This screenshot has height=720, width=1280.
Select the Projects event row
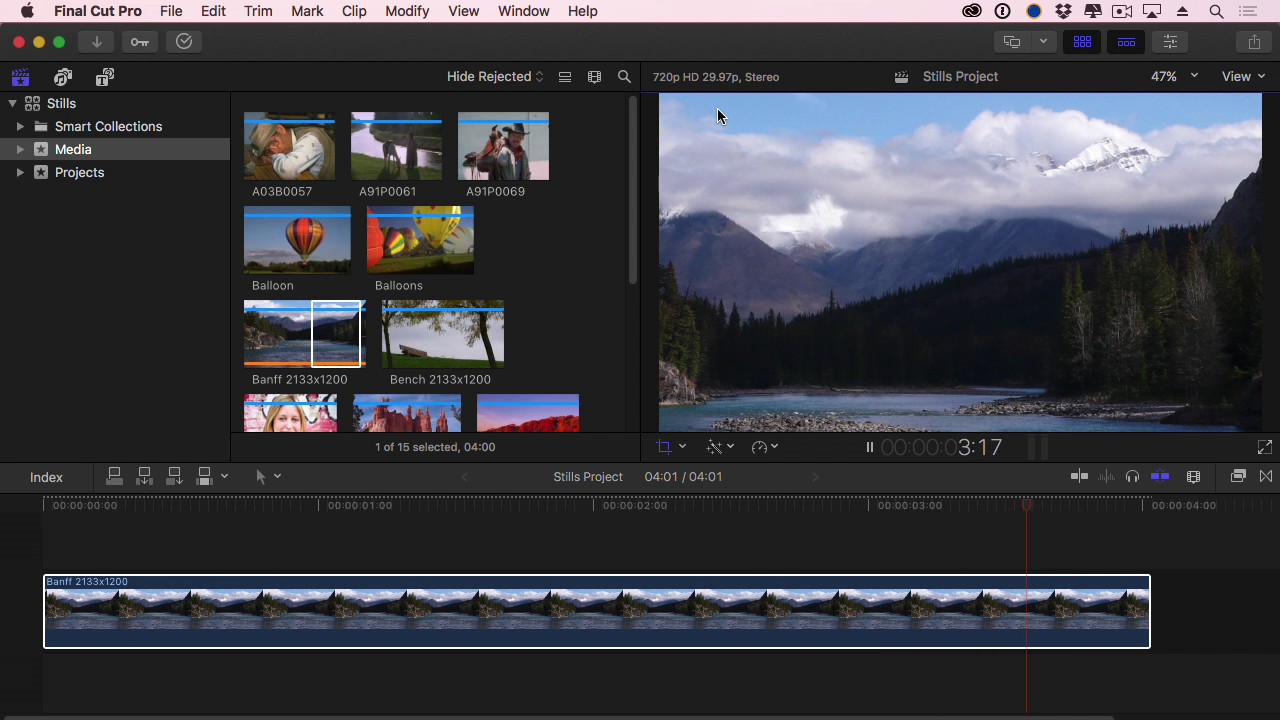pos(115,173)
